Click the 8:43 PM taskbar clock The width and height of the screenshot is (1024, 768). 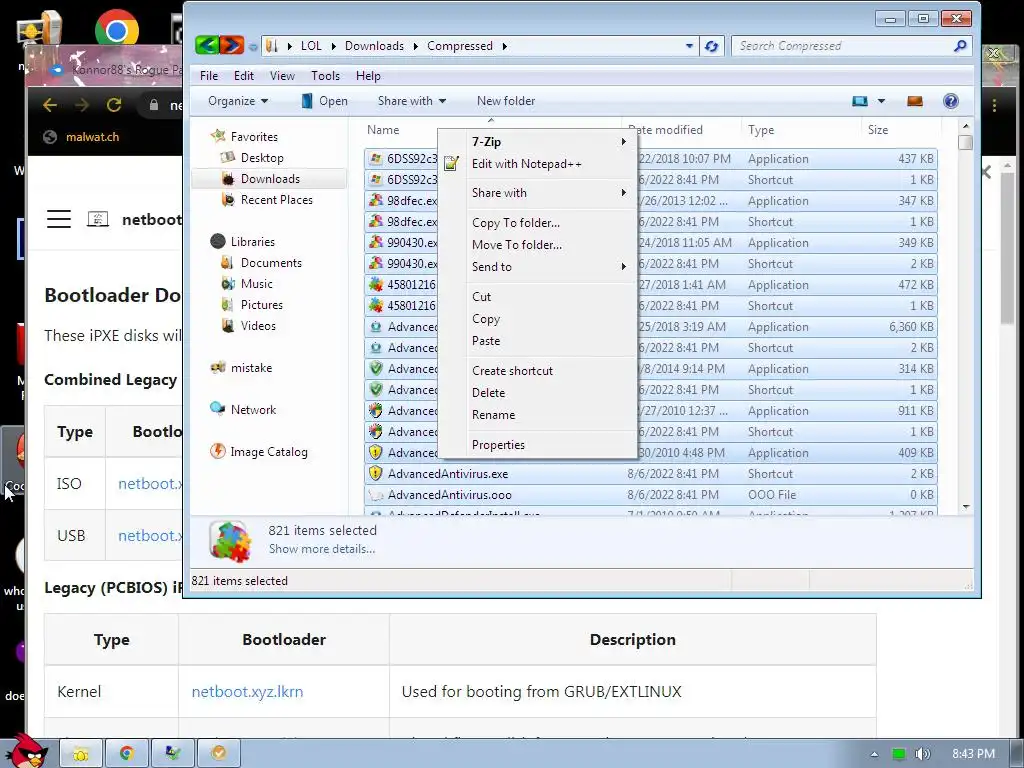pyautogui.click(x=973, y=754)
